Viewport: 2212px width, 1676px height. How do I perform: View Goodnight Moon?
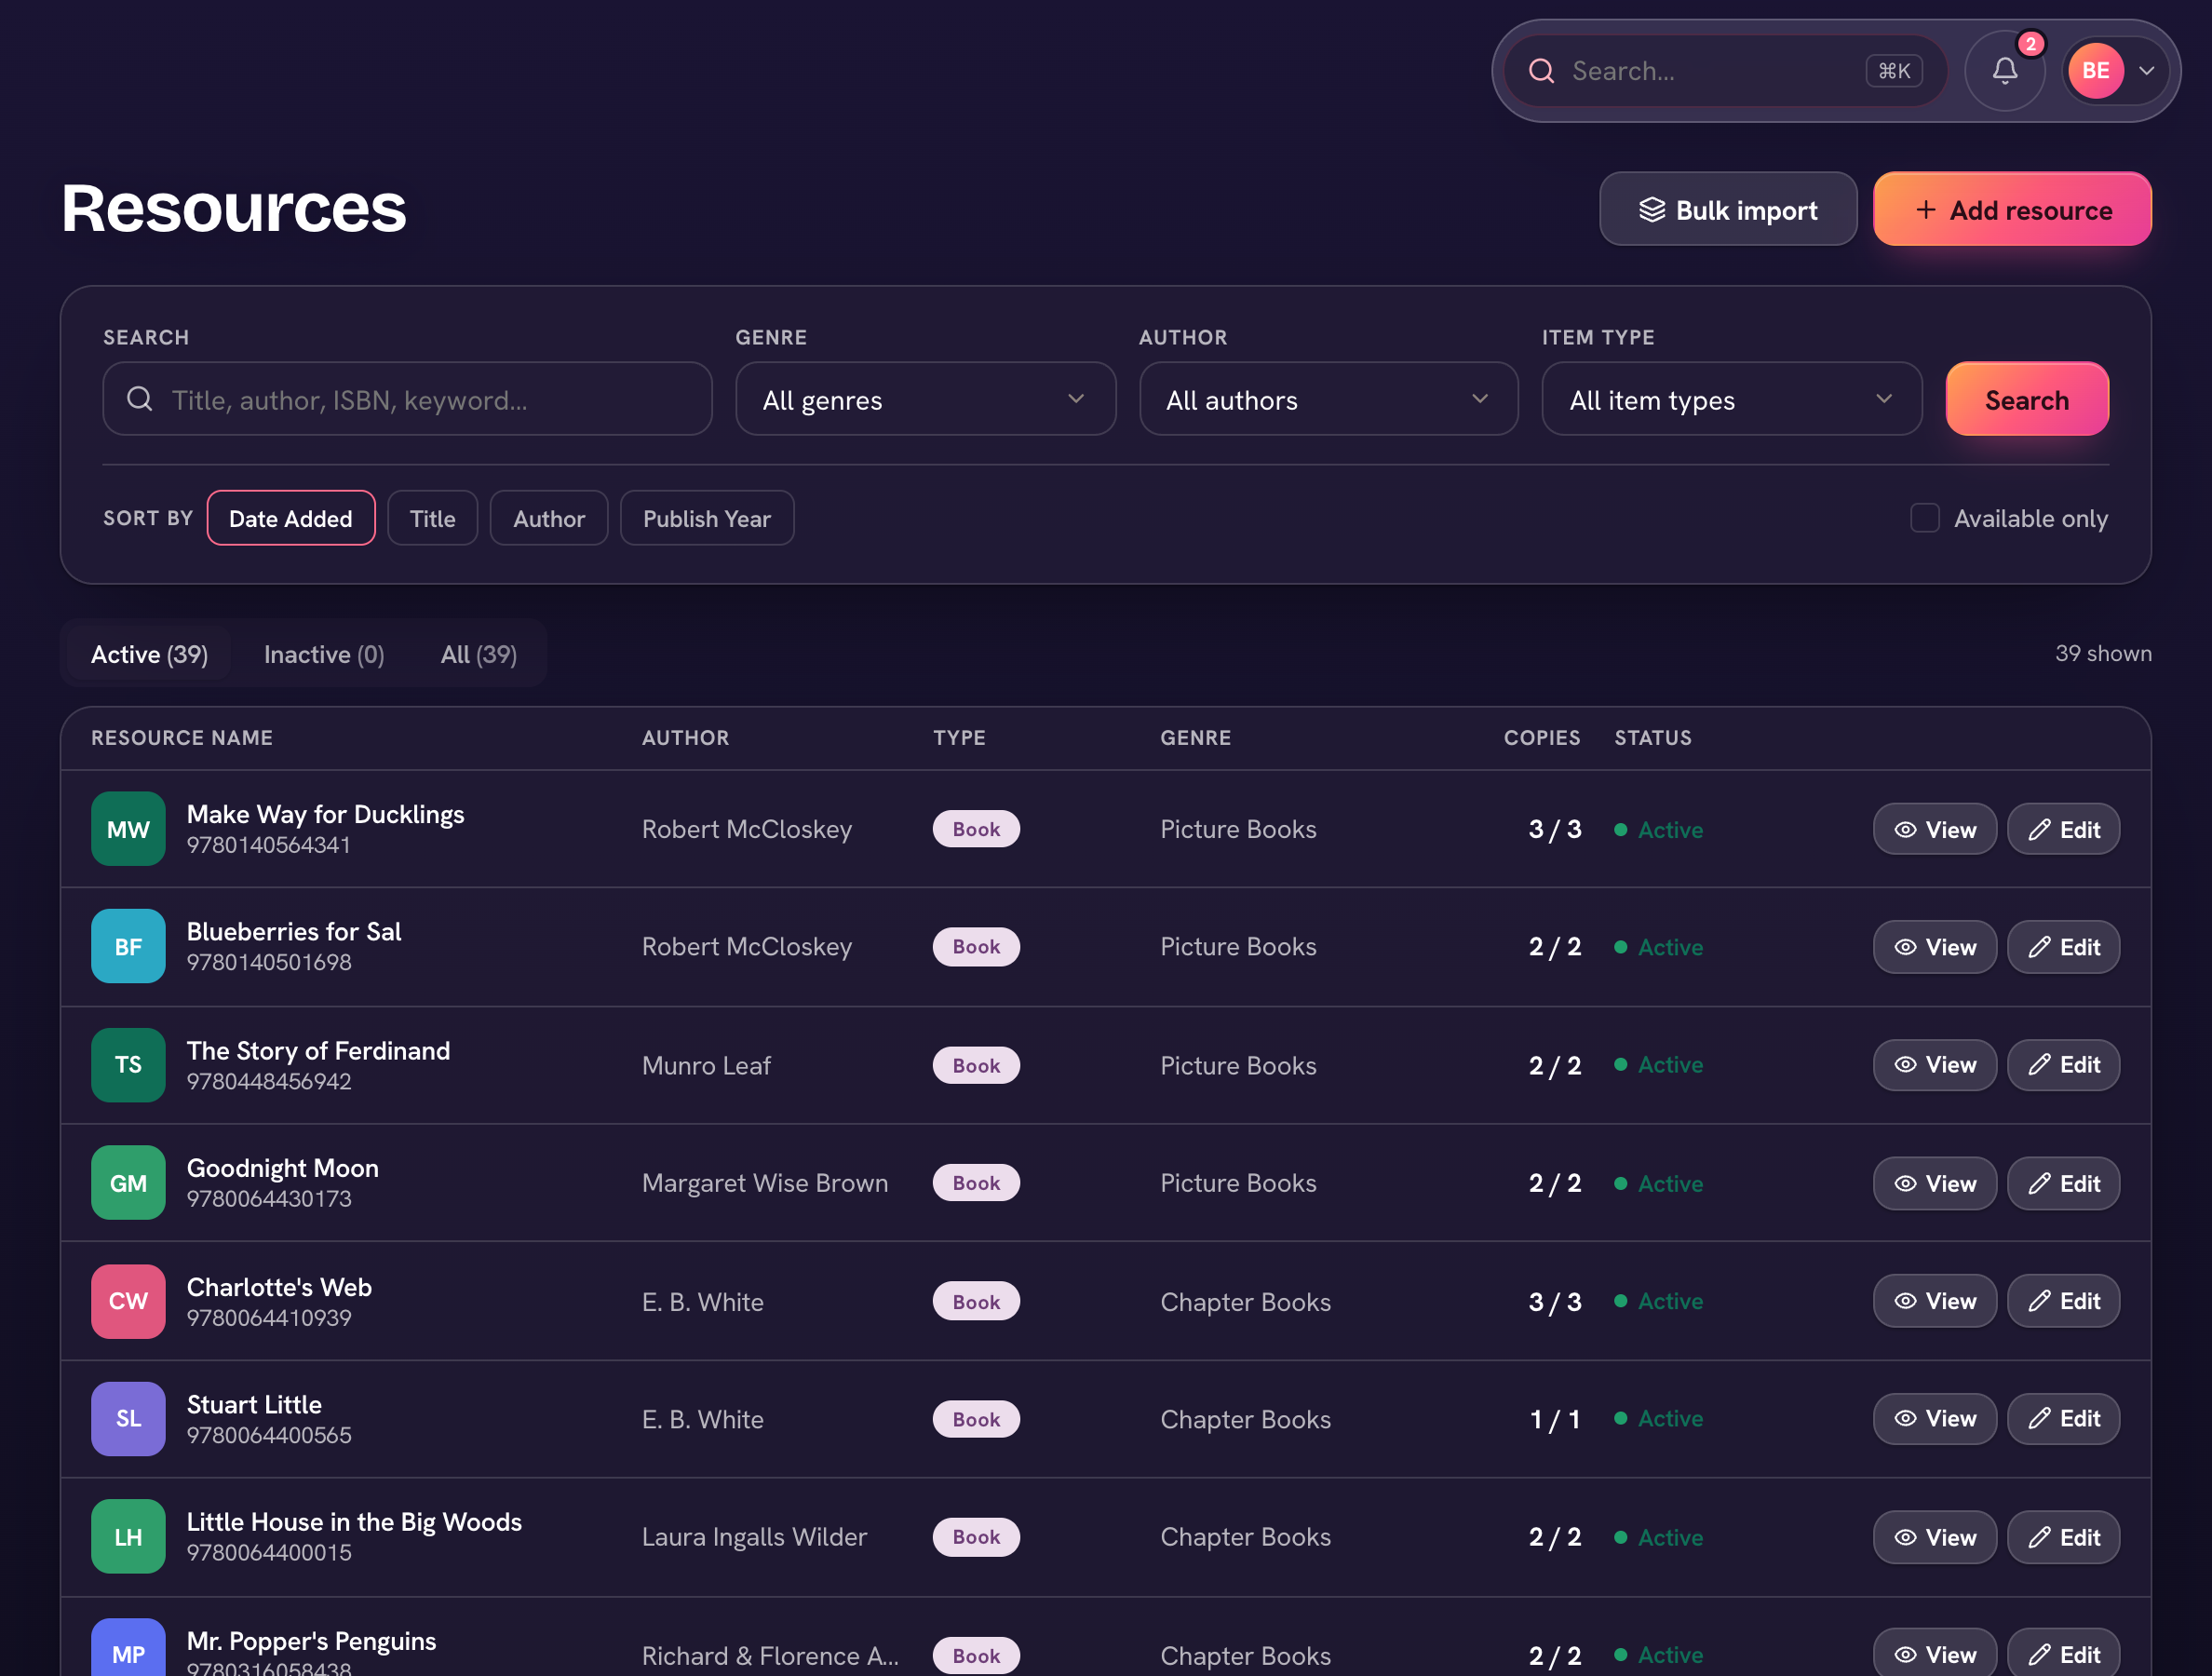pos(1934,1183)
